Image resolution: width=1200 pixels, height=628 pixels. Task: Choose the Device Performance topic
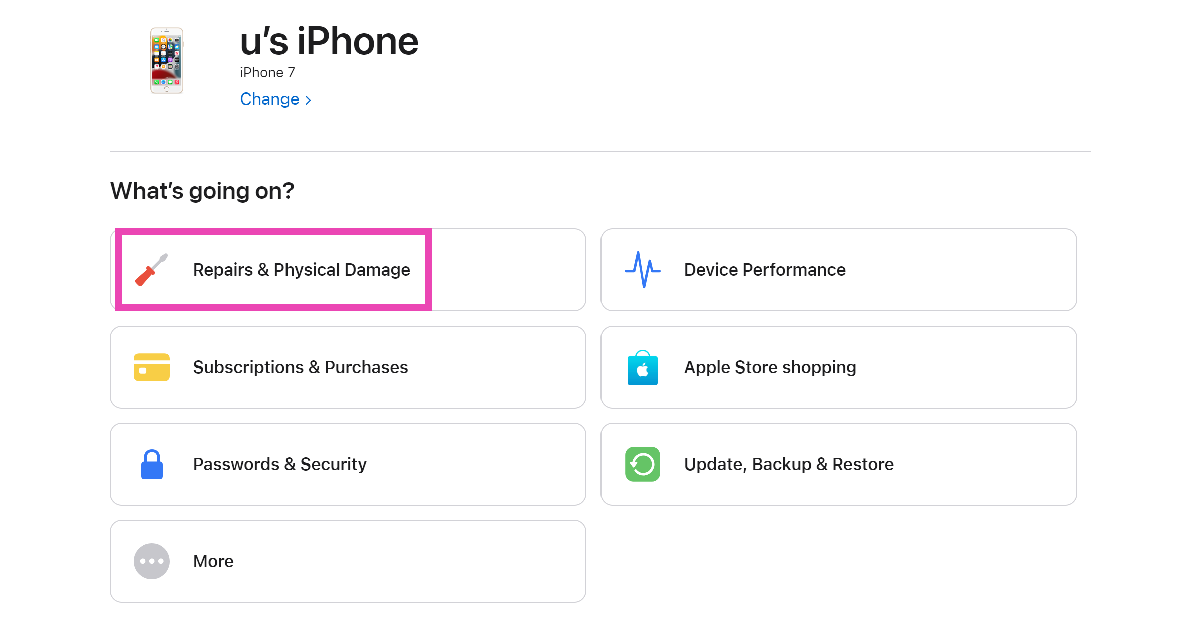click(x=764, y=270)
